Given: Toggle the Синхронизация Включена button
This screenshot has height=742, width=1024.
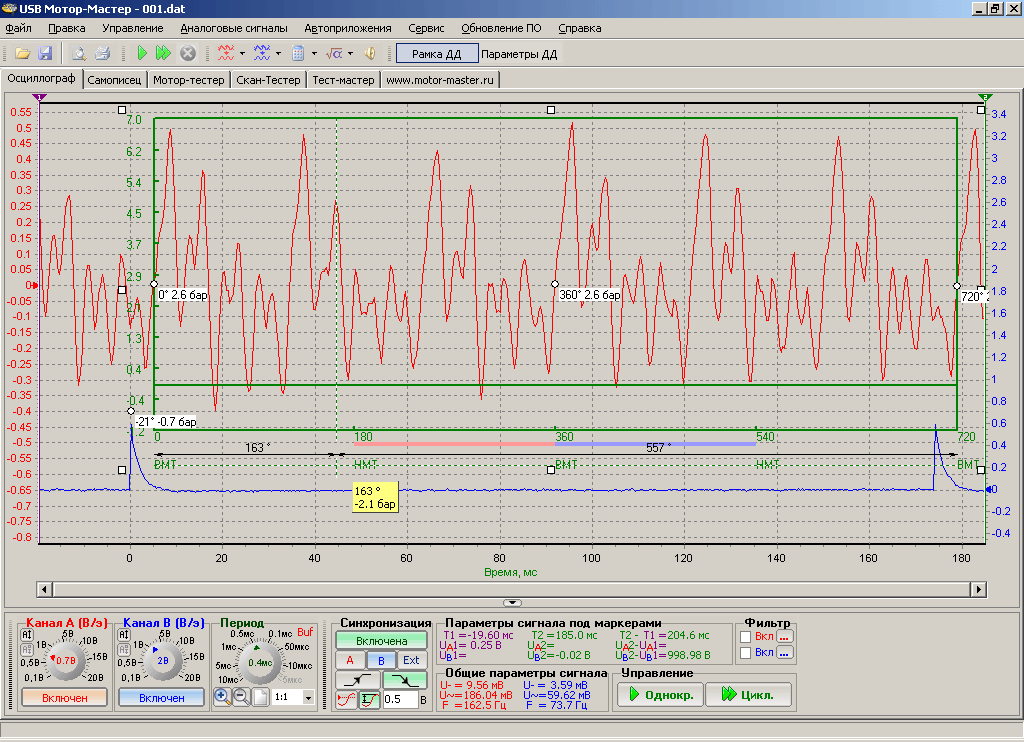Looking at the screenshot, I should (x=381, y=641).
